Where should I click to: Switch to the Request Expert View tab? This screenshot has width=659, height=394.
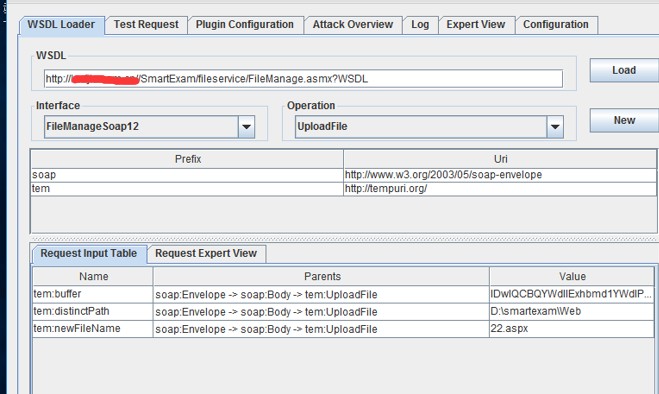(x=206, y=254)
